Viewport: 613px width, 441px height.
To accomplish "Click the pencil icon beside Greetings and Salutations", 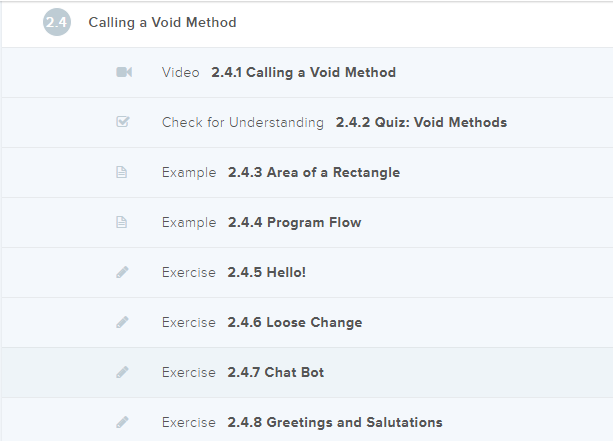I will tap(122, 422).
